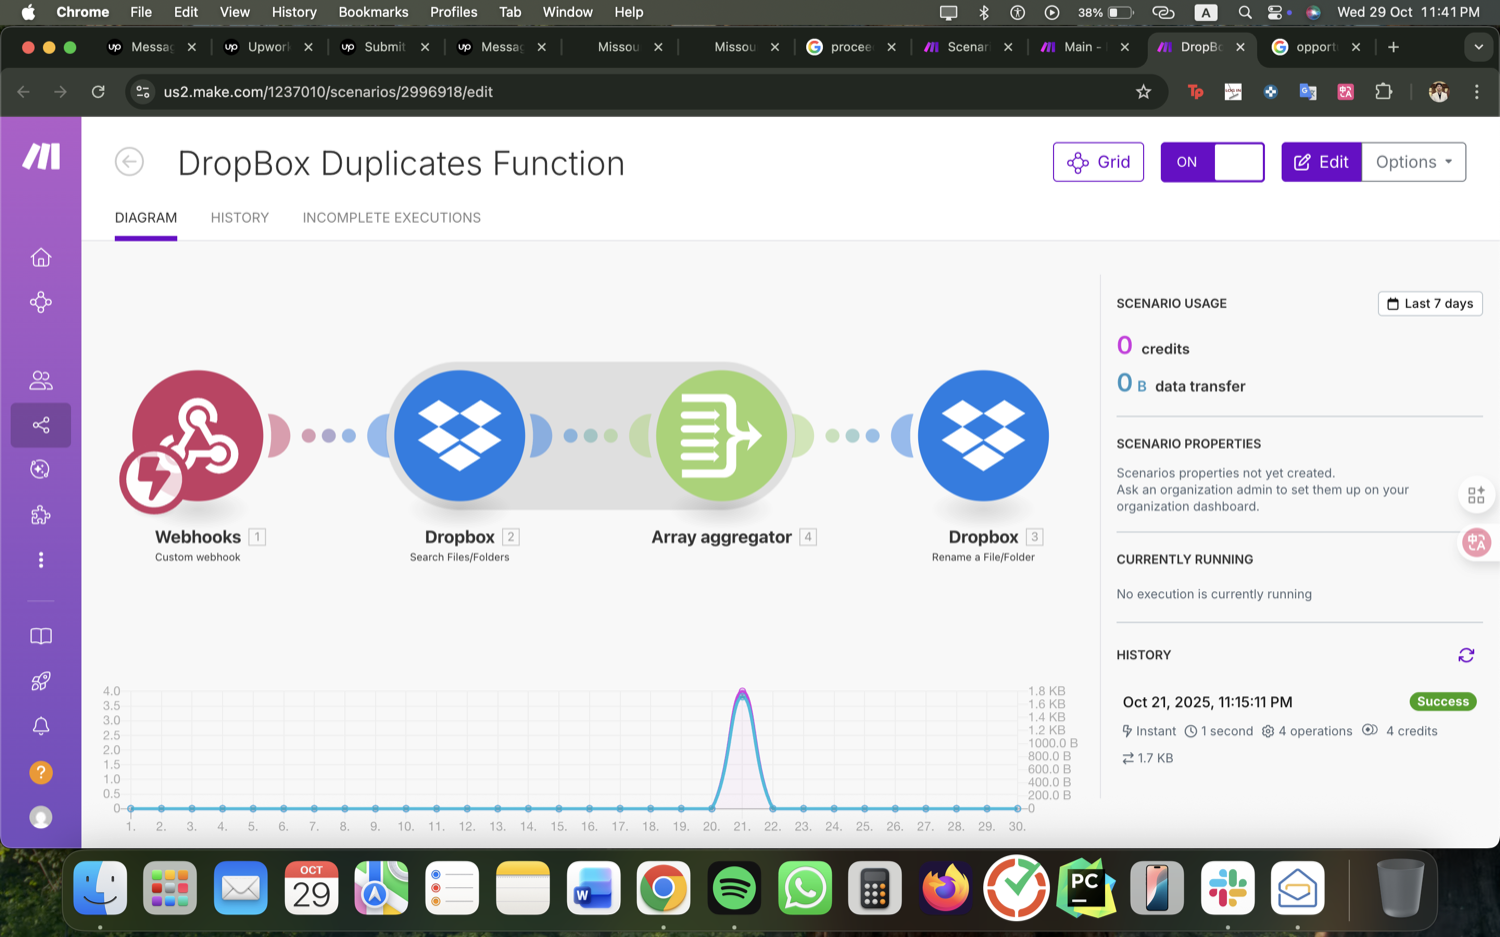Open the user profile avatar in sidebar
The height and width of the screenshot is (937, 1500).
coord(41,817)
